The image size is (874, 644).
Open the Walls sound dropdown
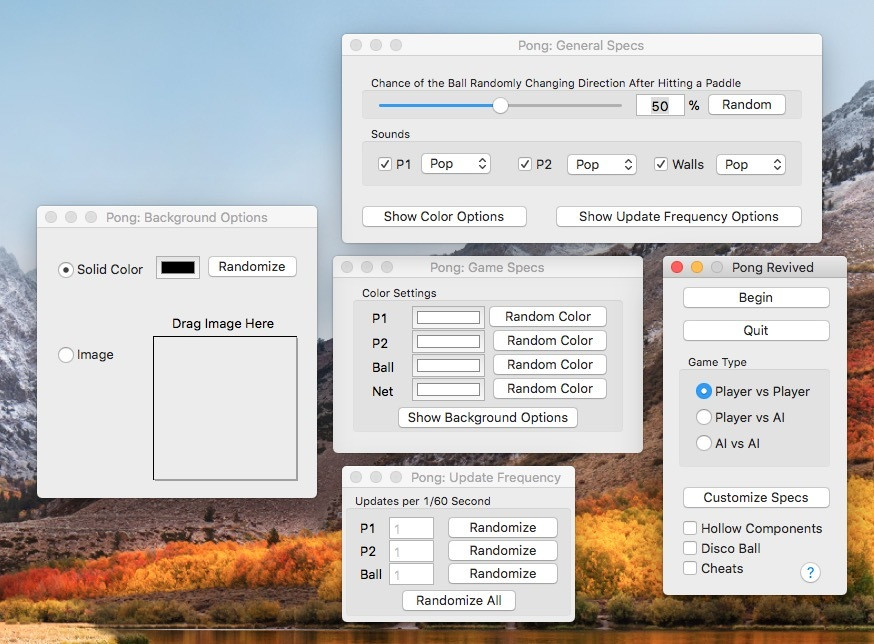pos(751,164)
